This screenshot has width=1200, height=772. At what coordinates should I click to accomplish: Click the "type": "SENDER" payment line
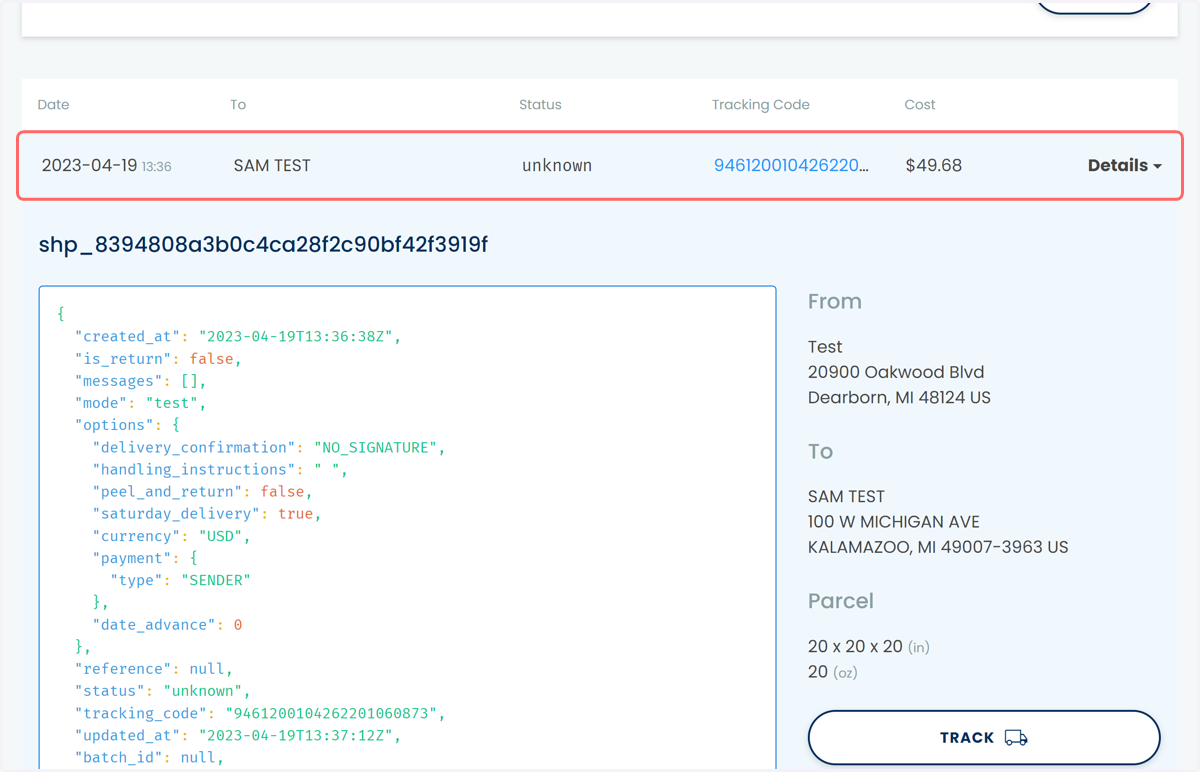(x=180, y=580)
